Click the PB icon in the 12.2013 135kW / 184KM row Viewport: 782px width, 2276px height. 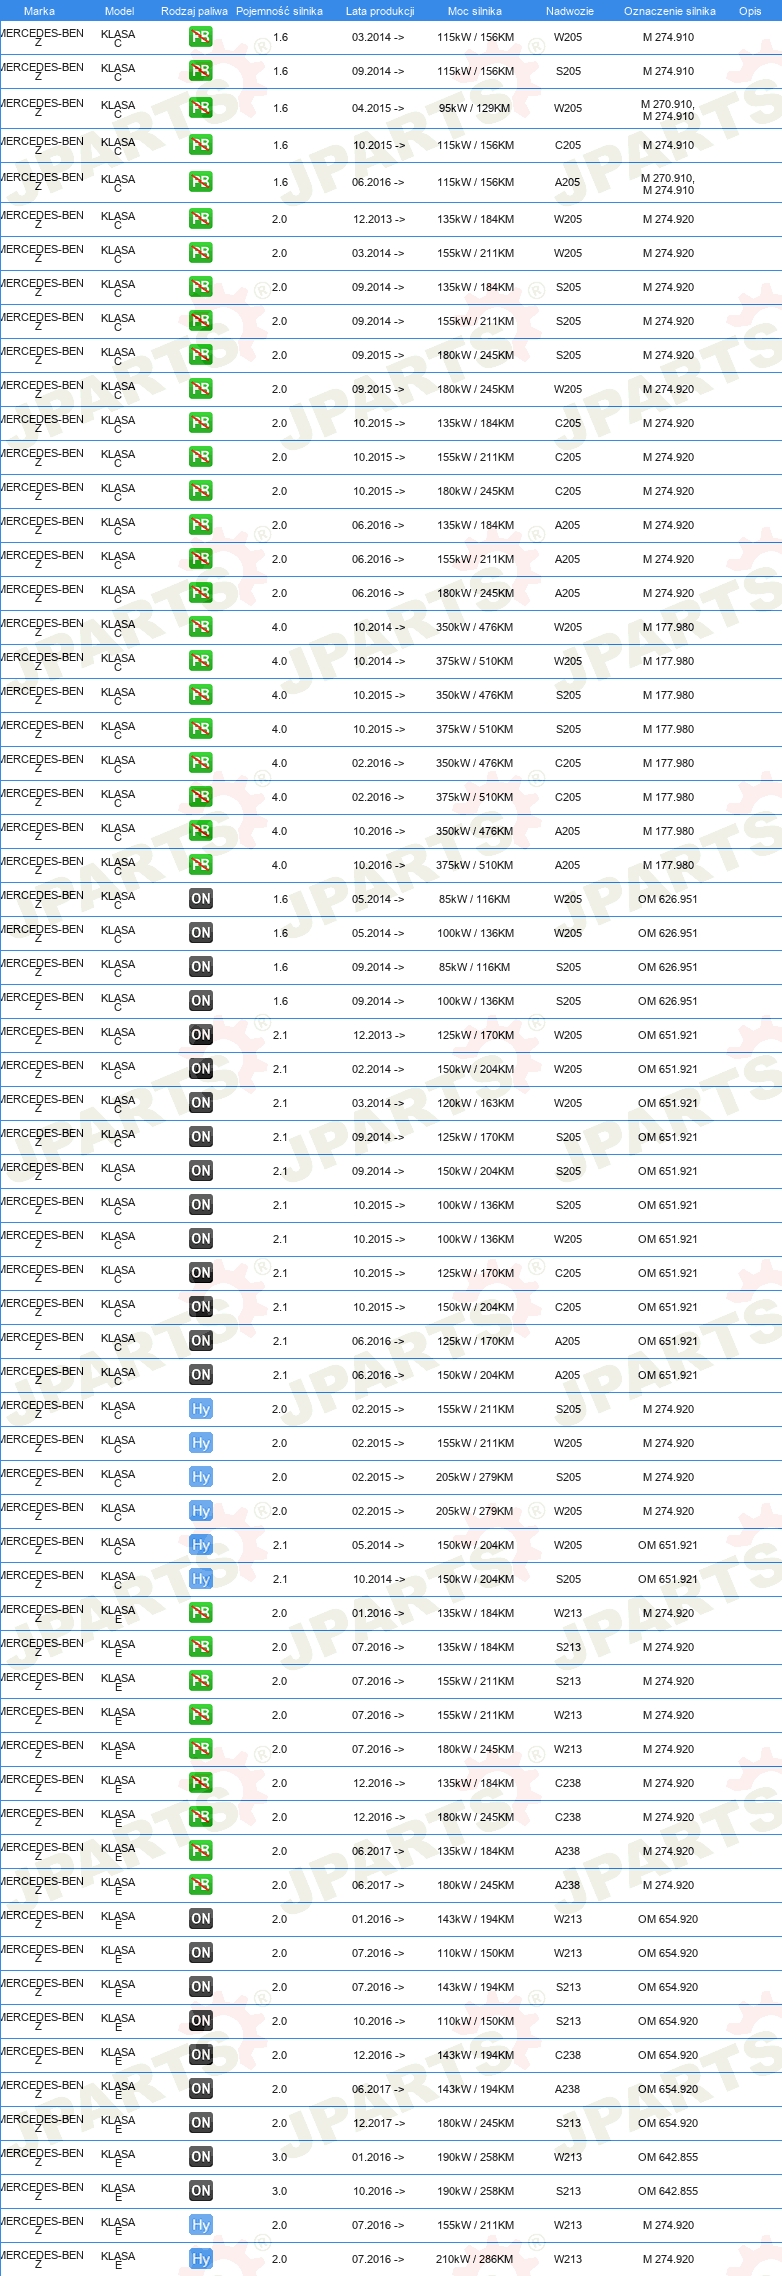click(201, 219)
